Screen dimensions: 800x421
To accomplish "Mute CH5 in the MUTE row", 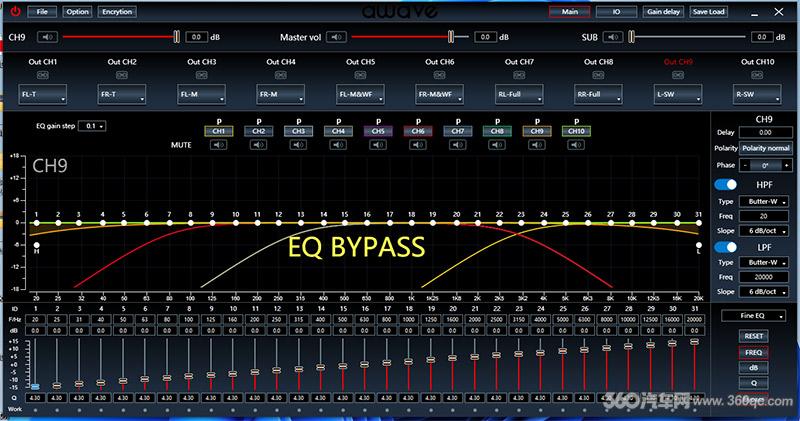I will point(378,145).
